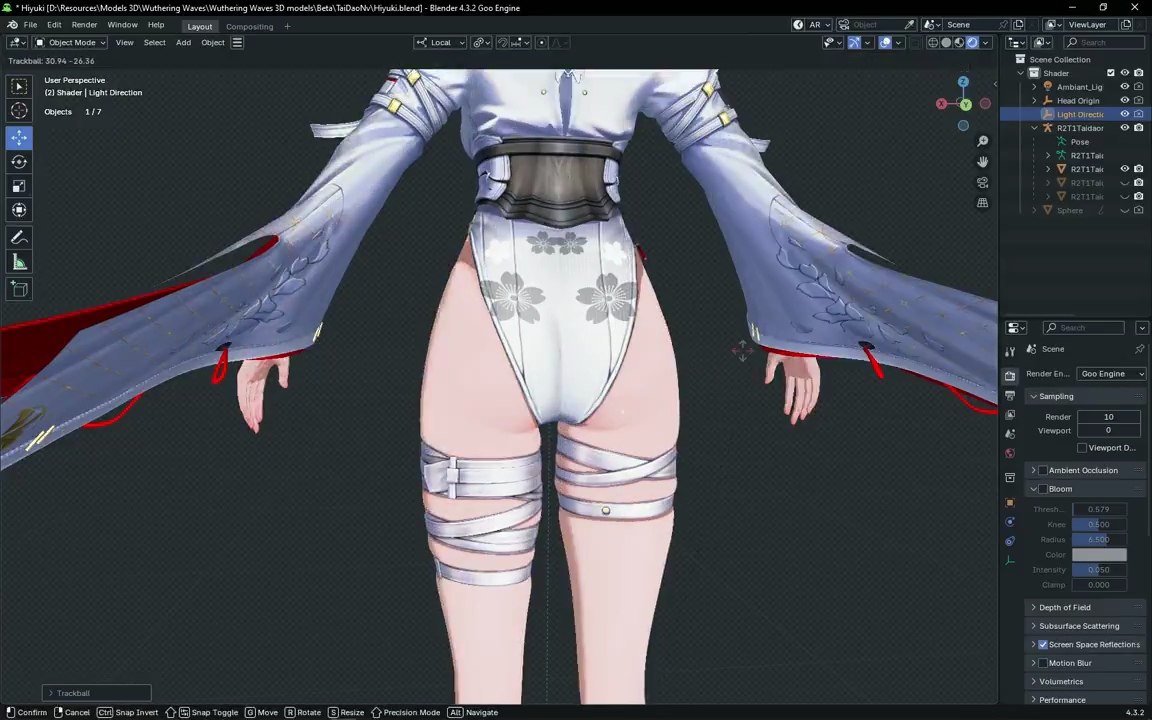Open the Object Mode dropdown
Screen dimensions: 1152x720
tap(70, 43)
